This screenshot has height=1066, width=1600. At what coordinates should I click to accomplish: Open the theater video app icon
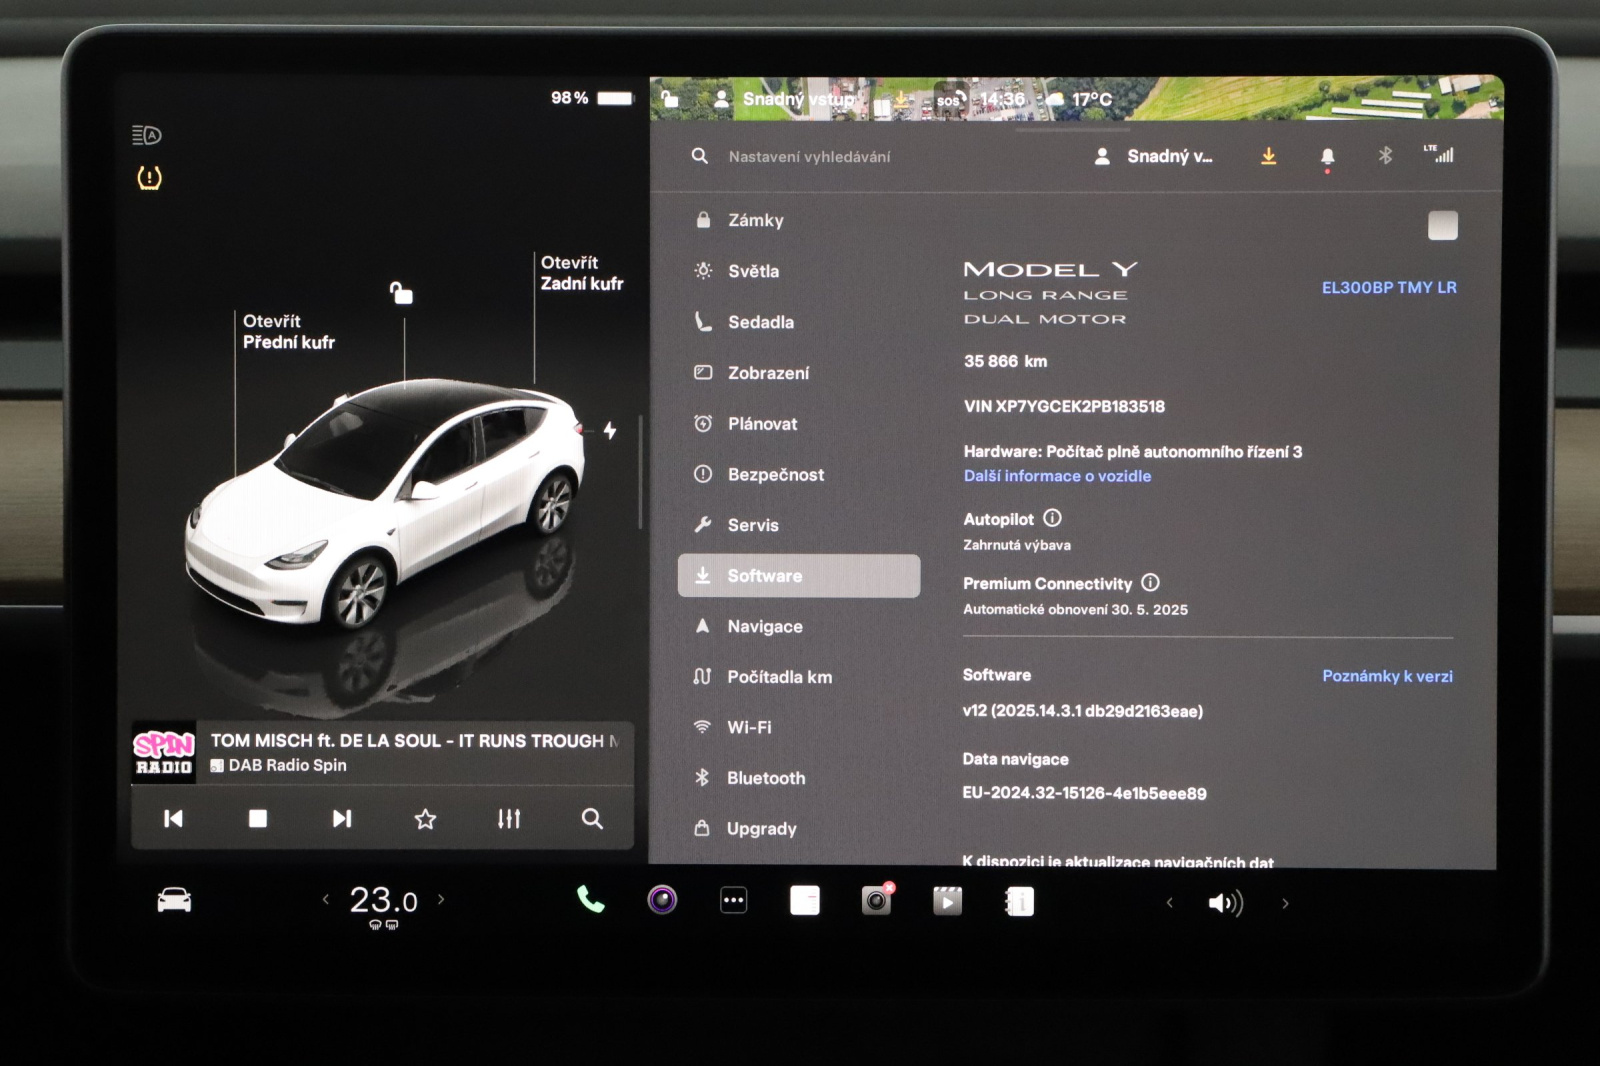click(x=948, y=901)
